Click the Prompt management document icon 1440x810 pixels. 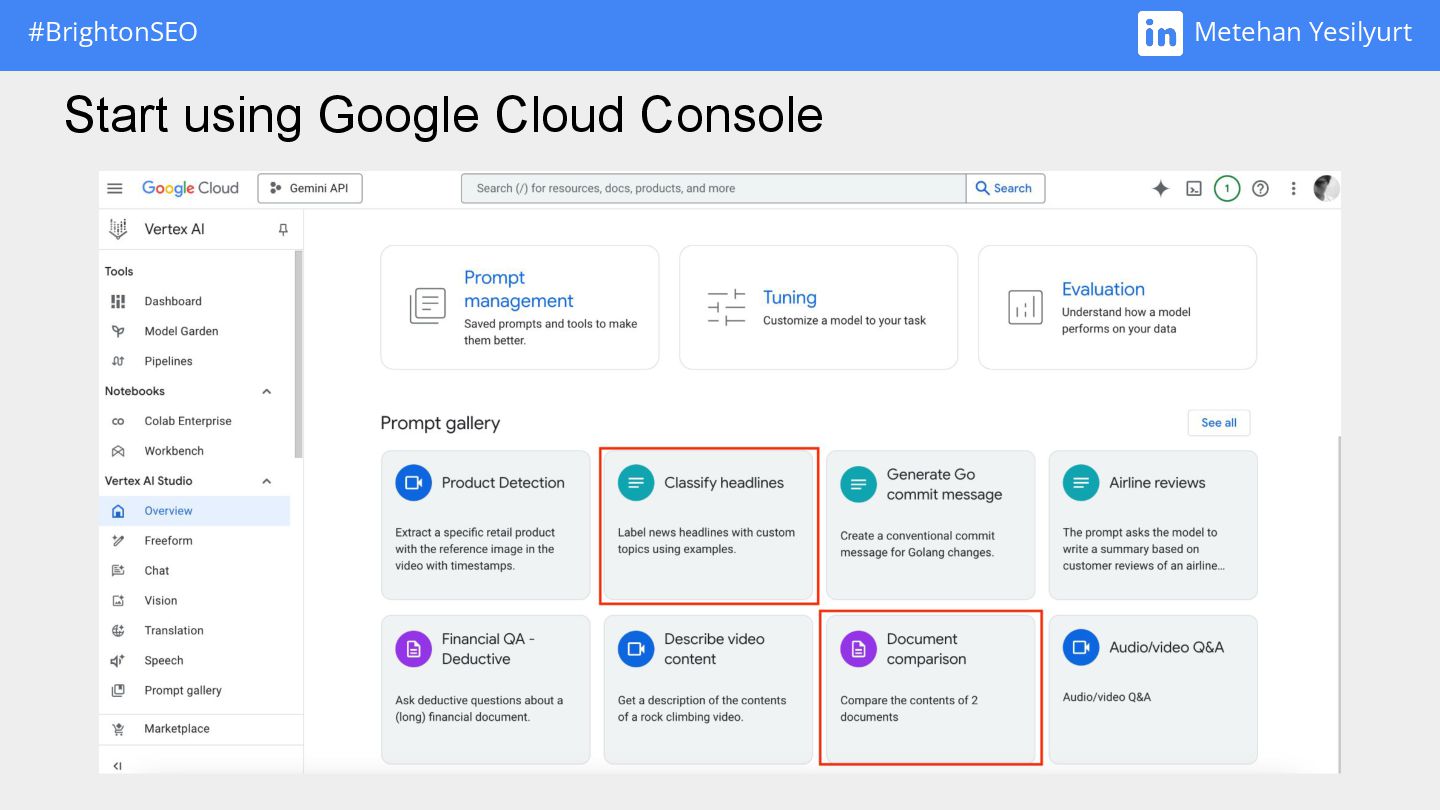[428, 306]
